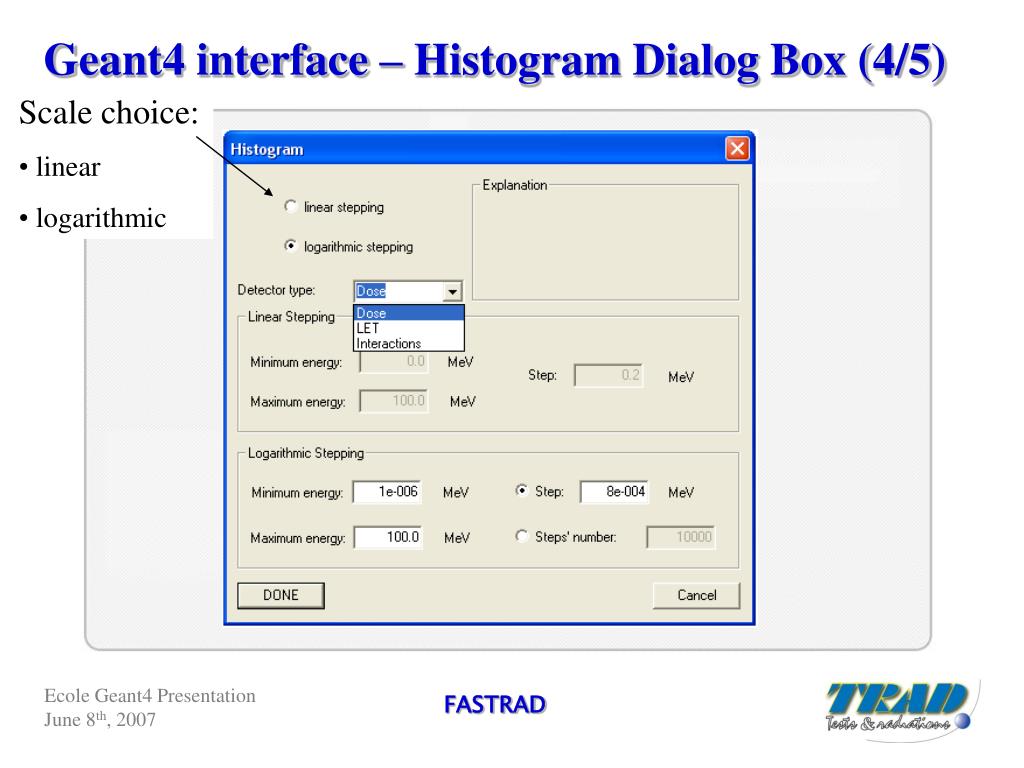Click the DONE button
Screen dimensions: 1024x768
[x=281, y=595]
